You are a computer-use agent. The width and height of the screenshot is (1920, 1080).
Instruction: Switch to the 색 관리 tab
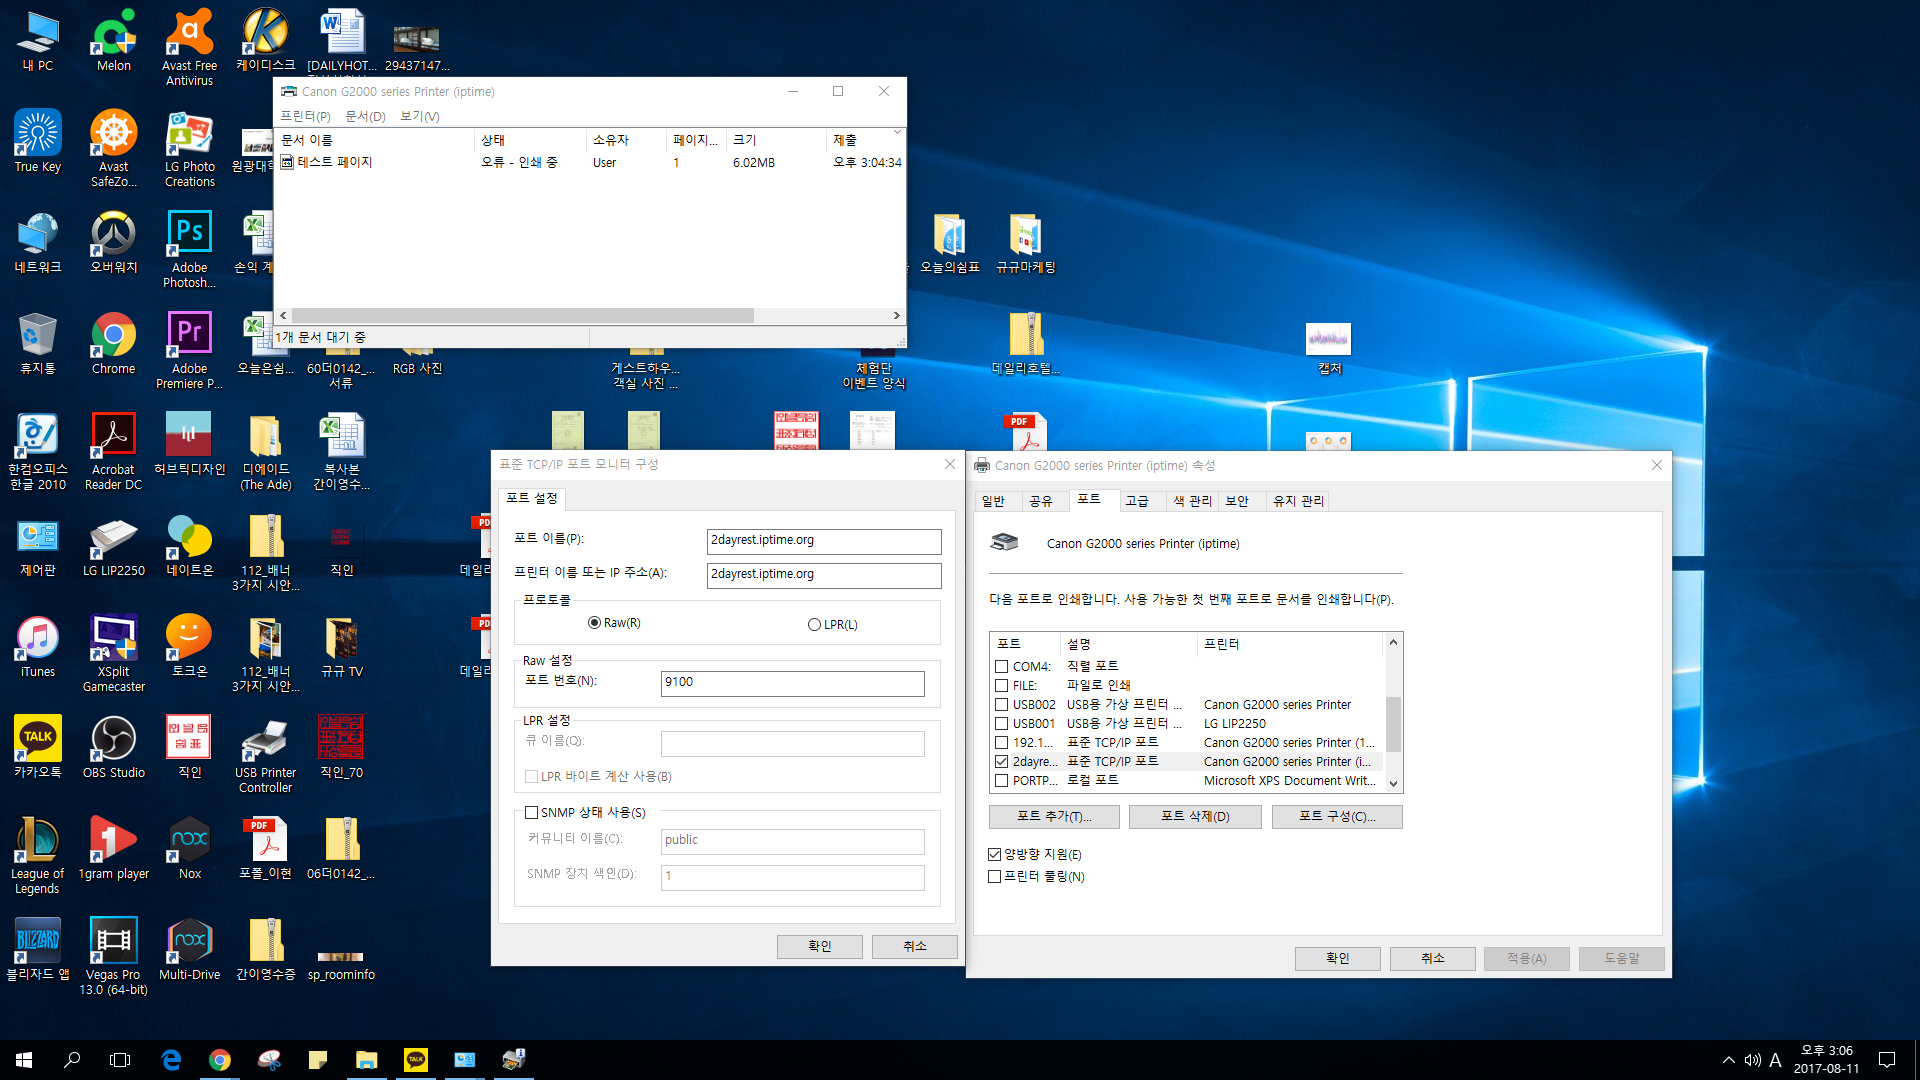(x=1192, y=501)
